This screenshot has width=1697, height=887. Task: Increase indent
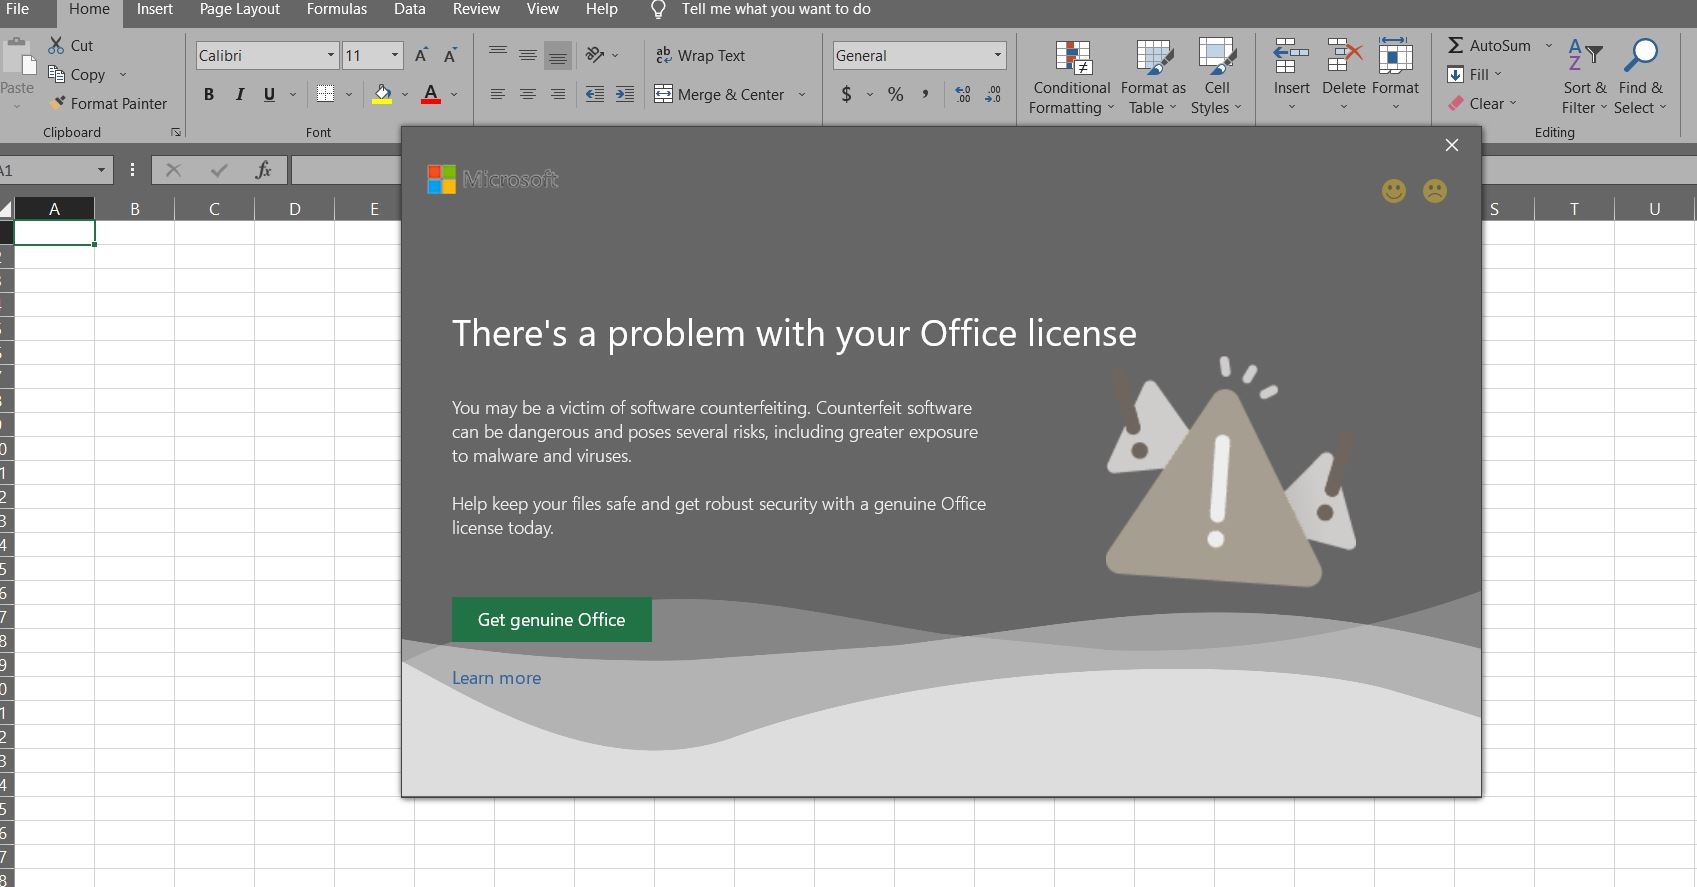[x=625, y=94]
